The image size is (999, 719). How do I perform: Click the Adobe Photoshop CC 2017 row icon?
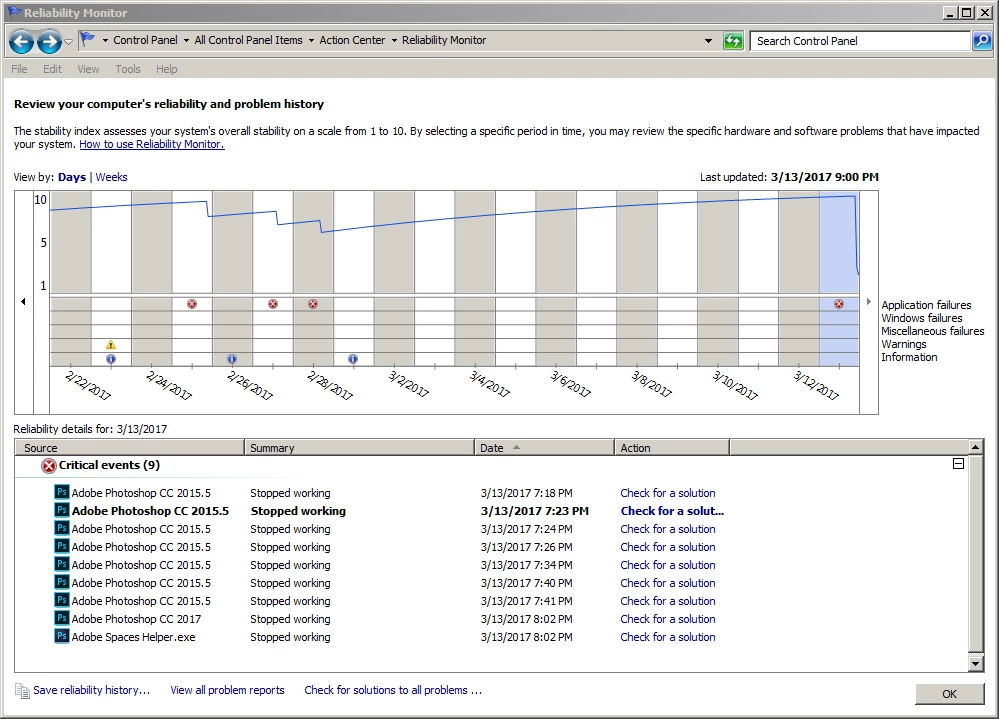click(62, 618)
